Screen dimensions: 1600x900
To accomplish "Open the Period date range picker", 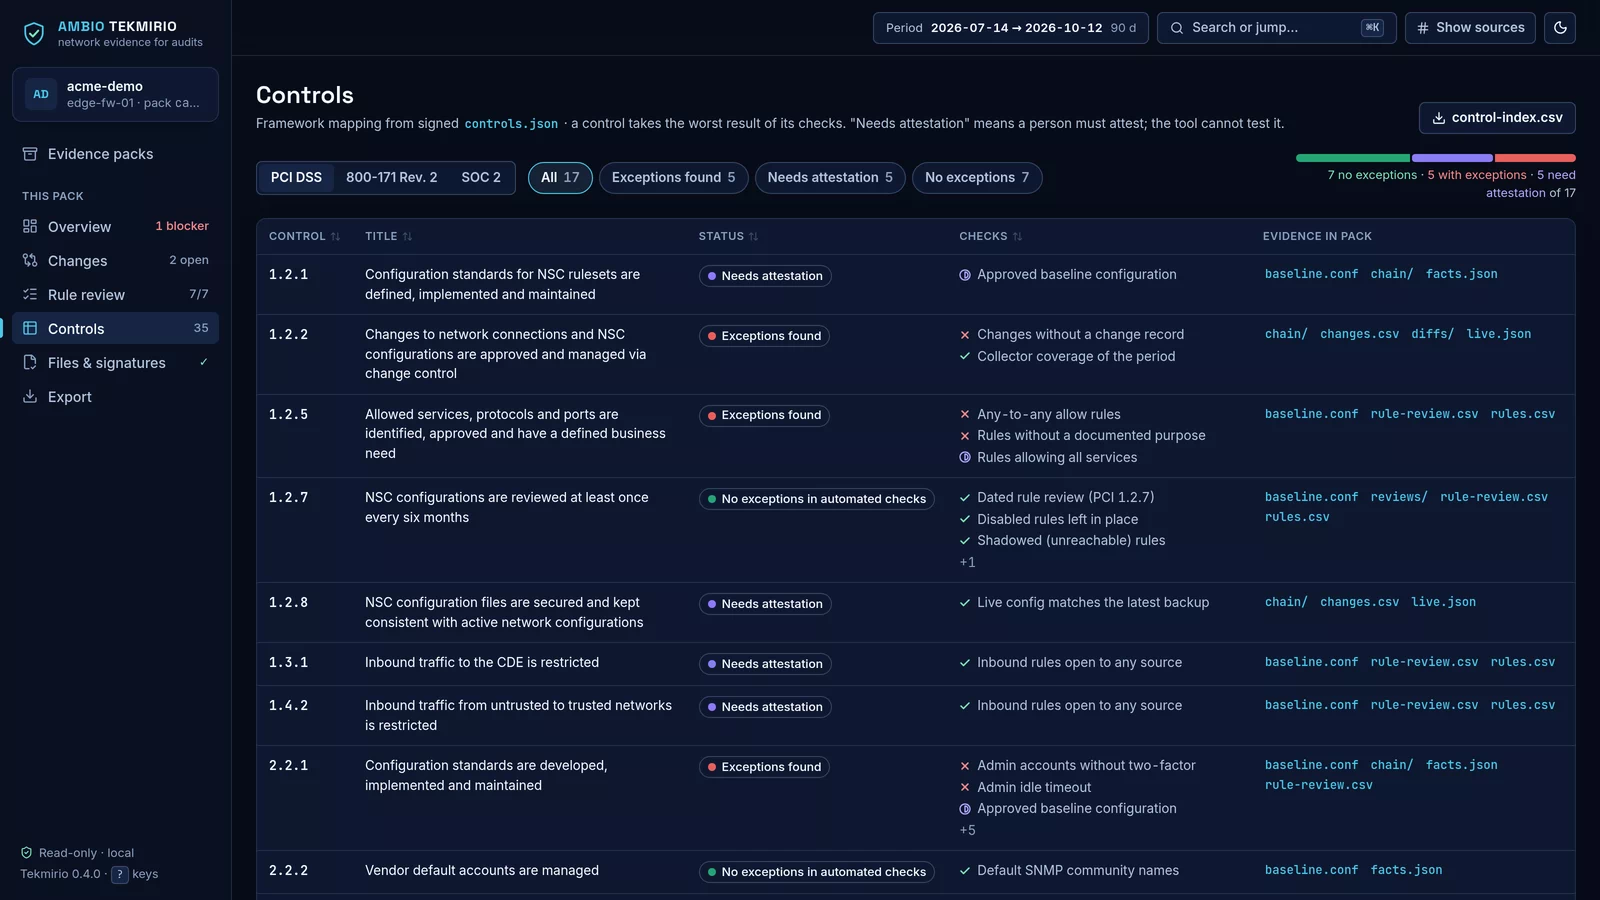I will 1010,28.
